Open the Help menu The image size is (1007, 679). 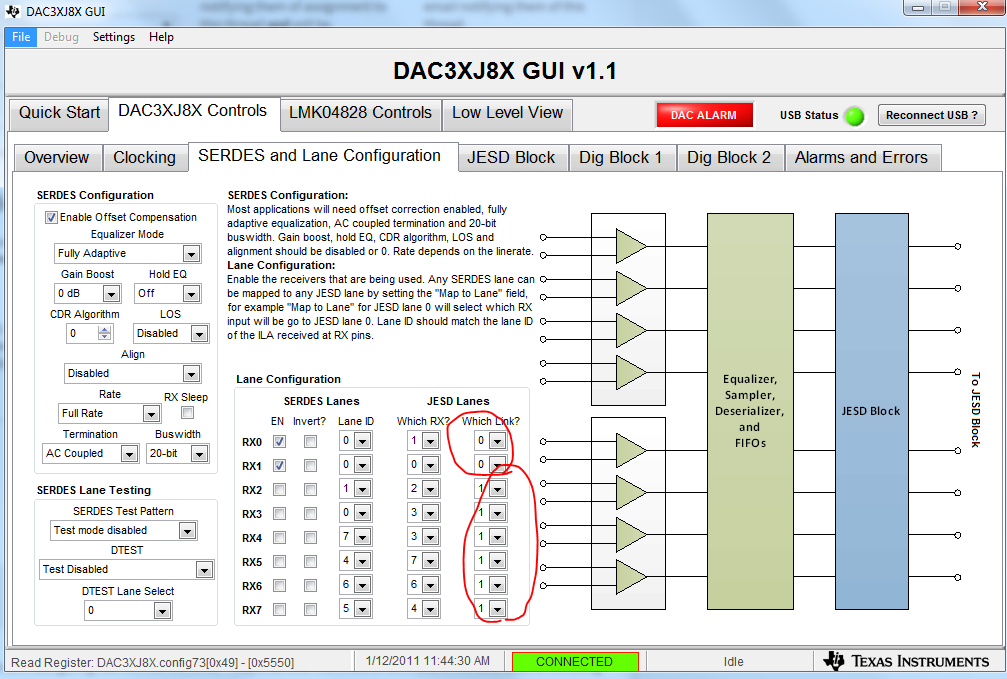(x=161, y=37)
